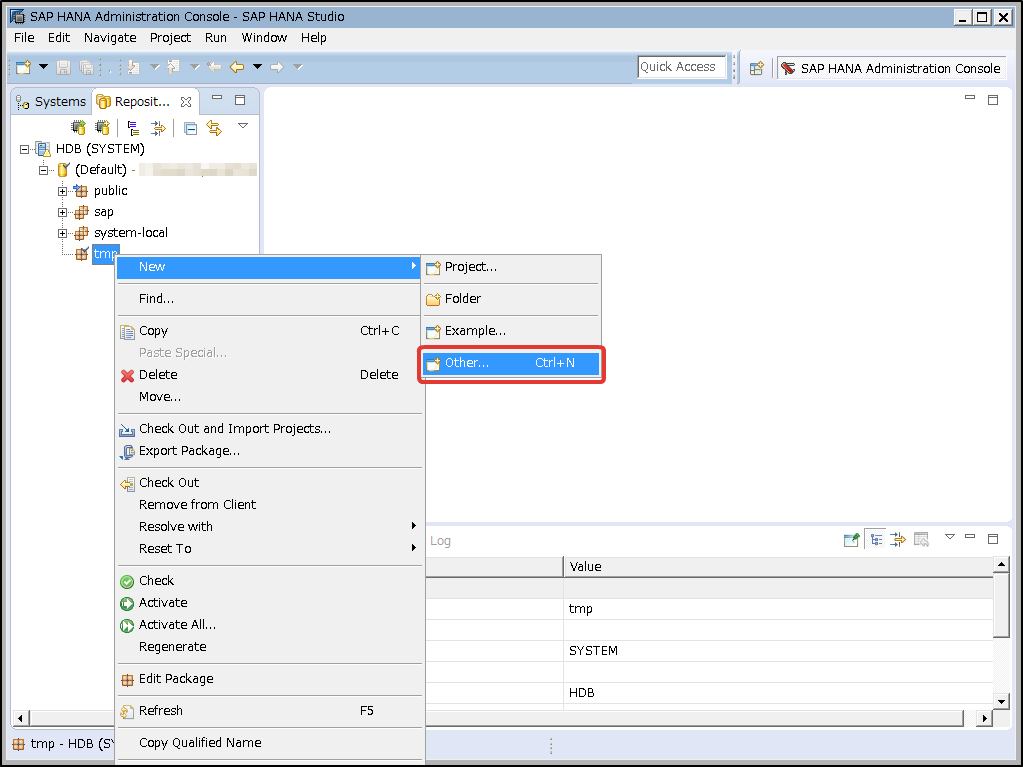Select the tmp package in tree
Image resolution: width=1023 pixels, height=767 pixels.
tap(105, 254)
